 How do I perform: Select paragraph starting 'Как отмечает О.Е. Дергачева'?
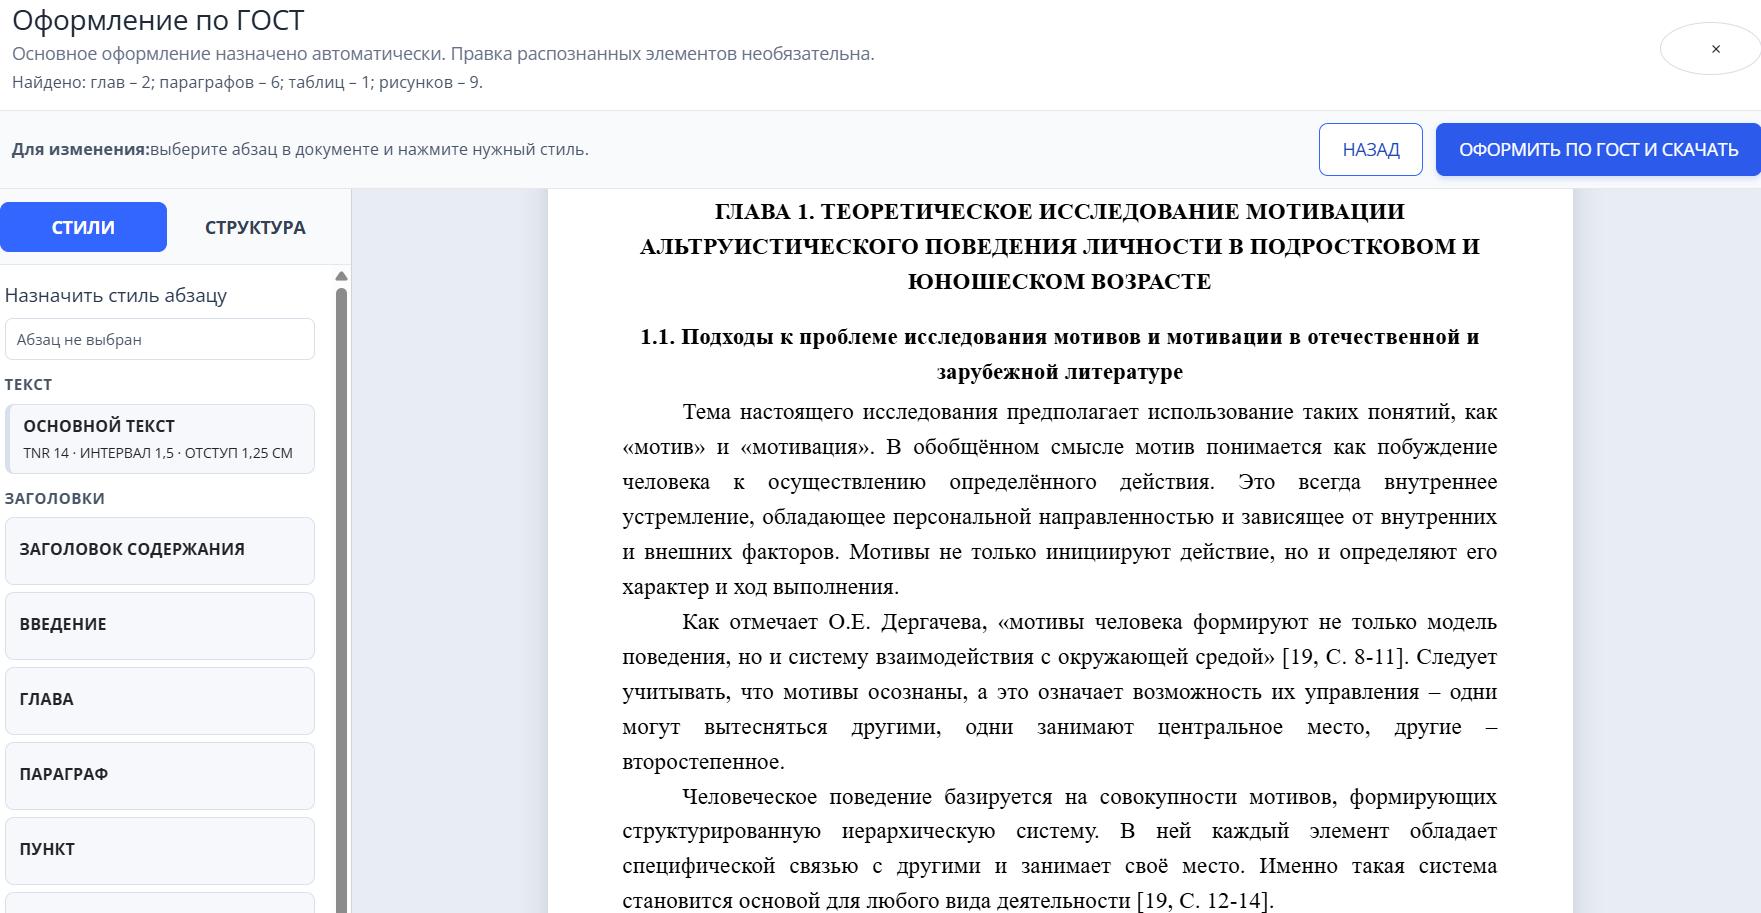tap(1059, 692)
